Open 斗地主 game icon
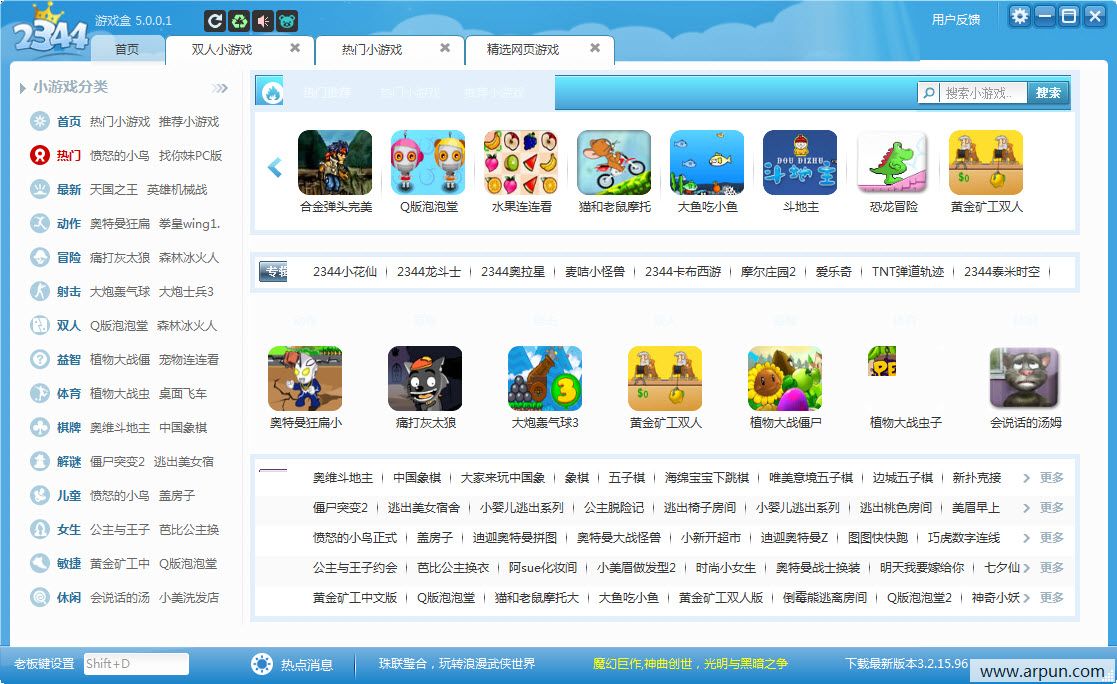Screen dimensions: 1117x684 pyautogui.click(x=800, y=162)
